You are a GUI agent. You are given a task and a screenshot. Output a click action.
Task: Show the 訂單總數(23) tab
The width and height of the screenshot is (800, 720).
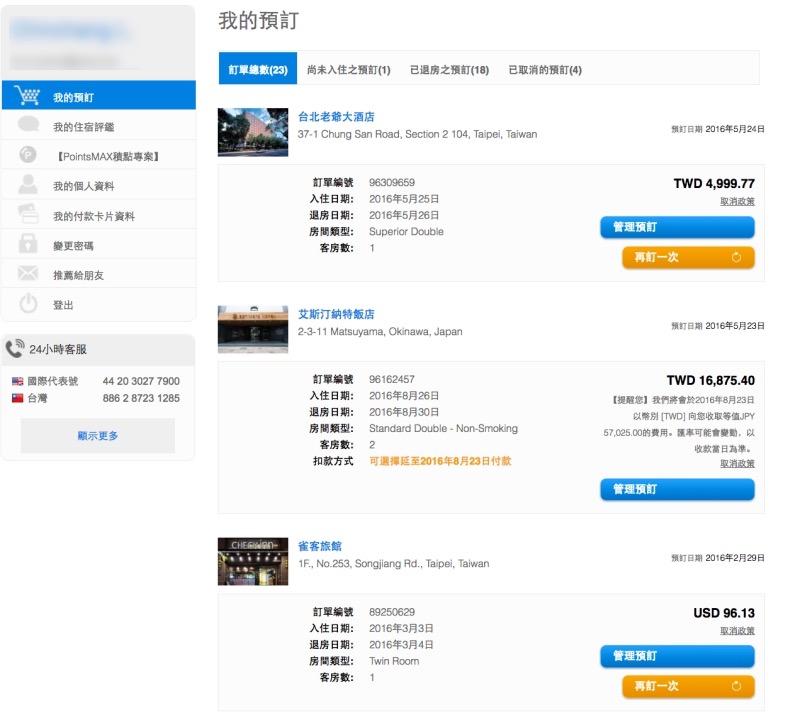[258, 70]
